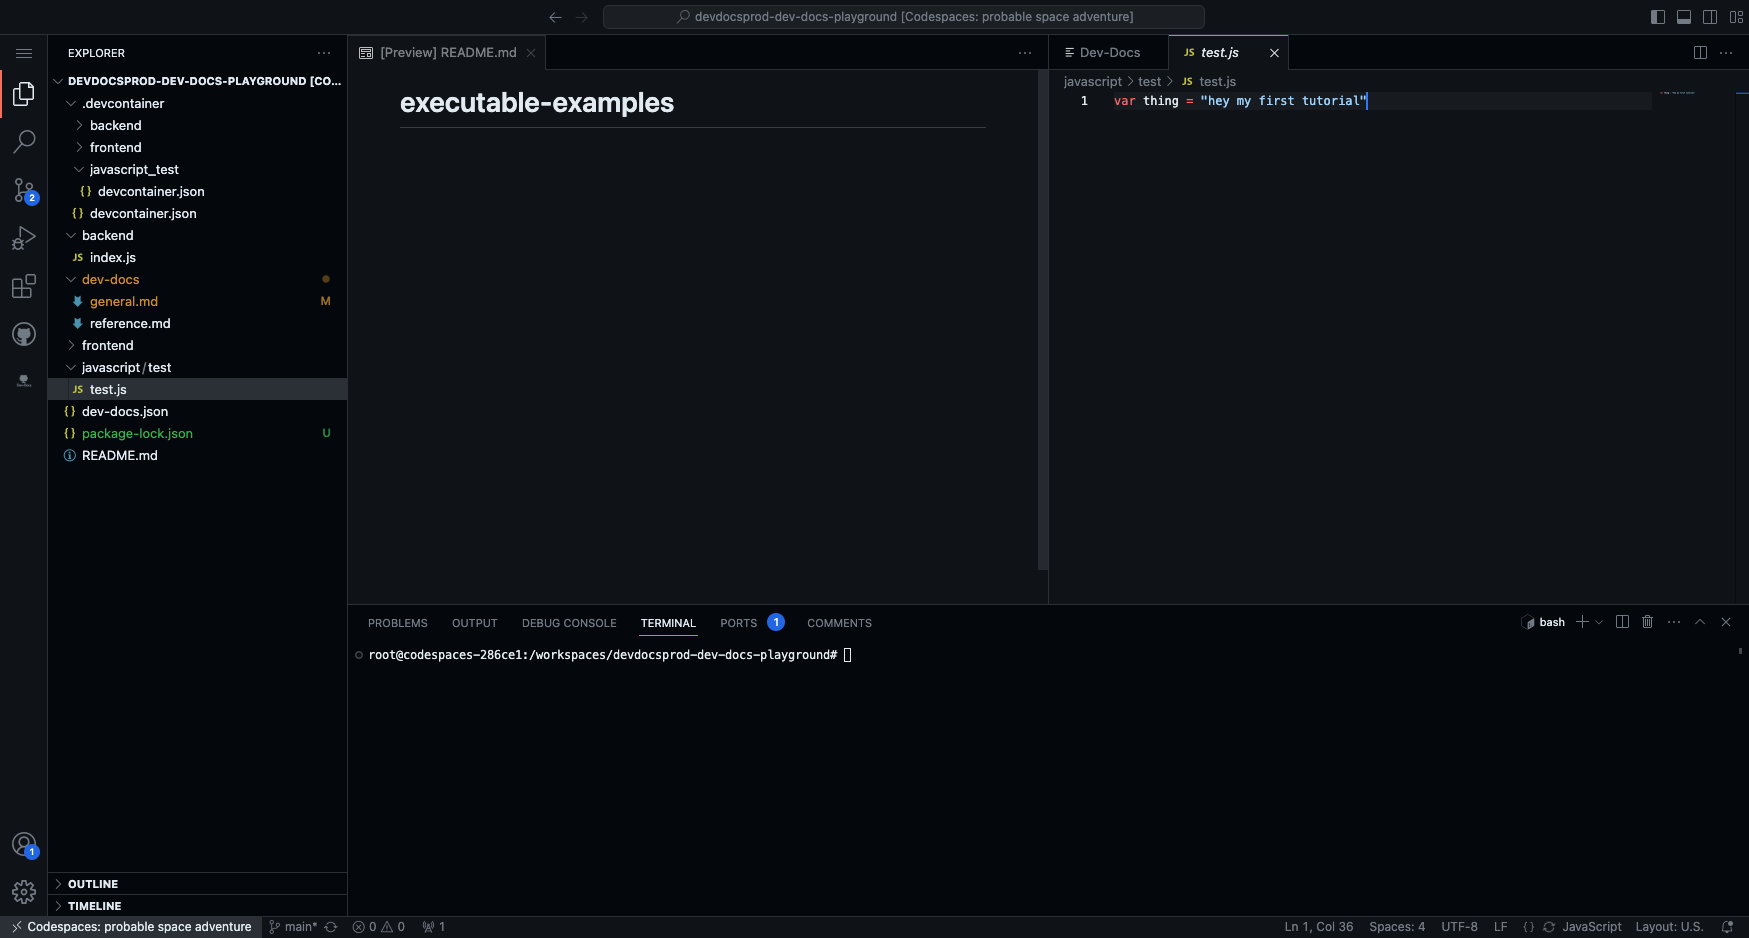Change JavaScript language mode in status bar

pyautogui.click(x=1591, y=927)
